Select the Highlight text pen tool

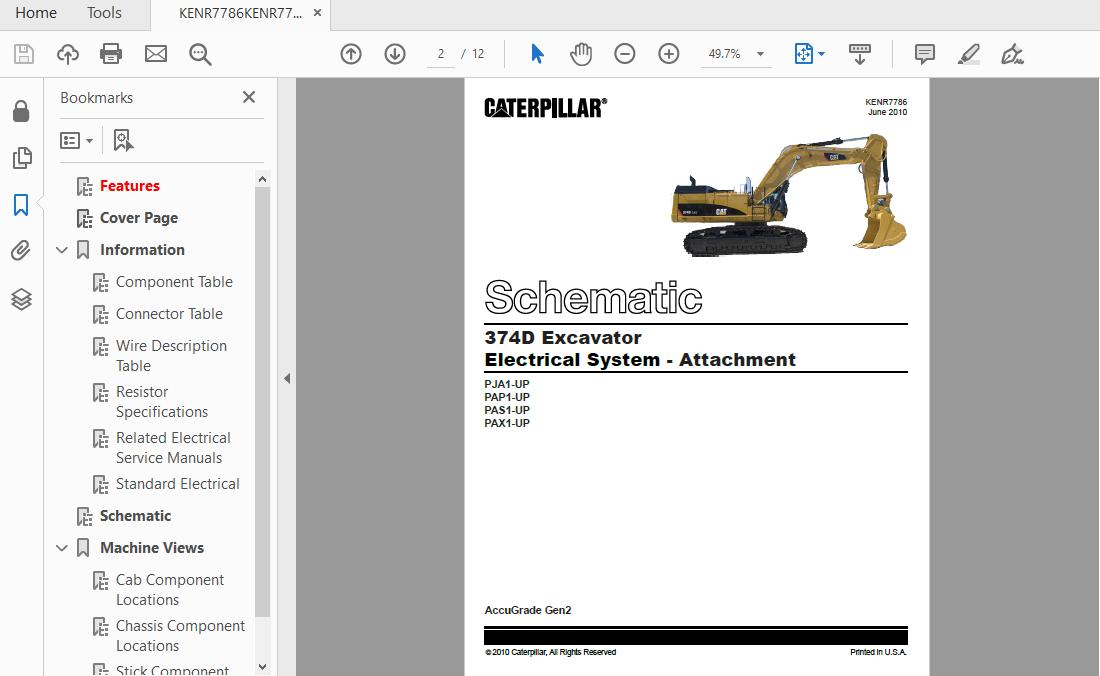tap(969, 54)
